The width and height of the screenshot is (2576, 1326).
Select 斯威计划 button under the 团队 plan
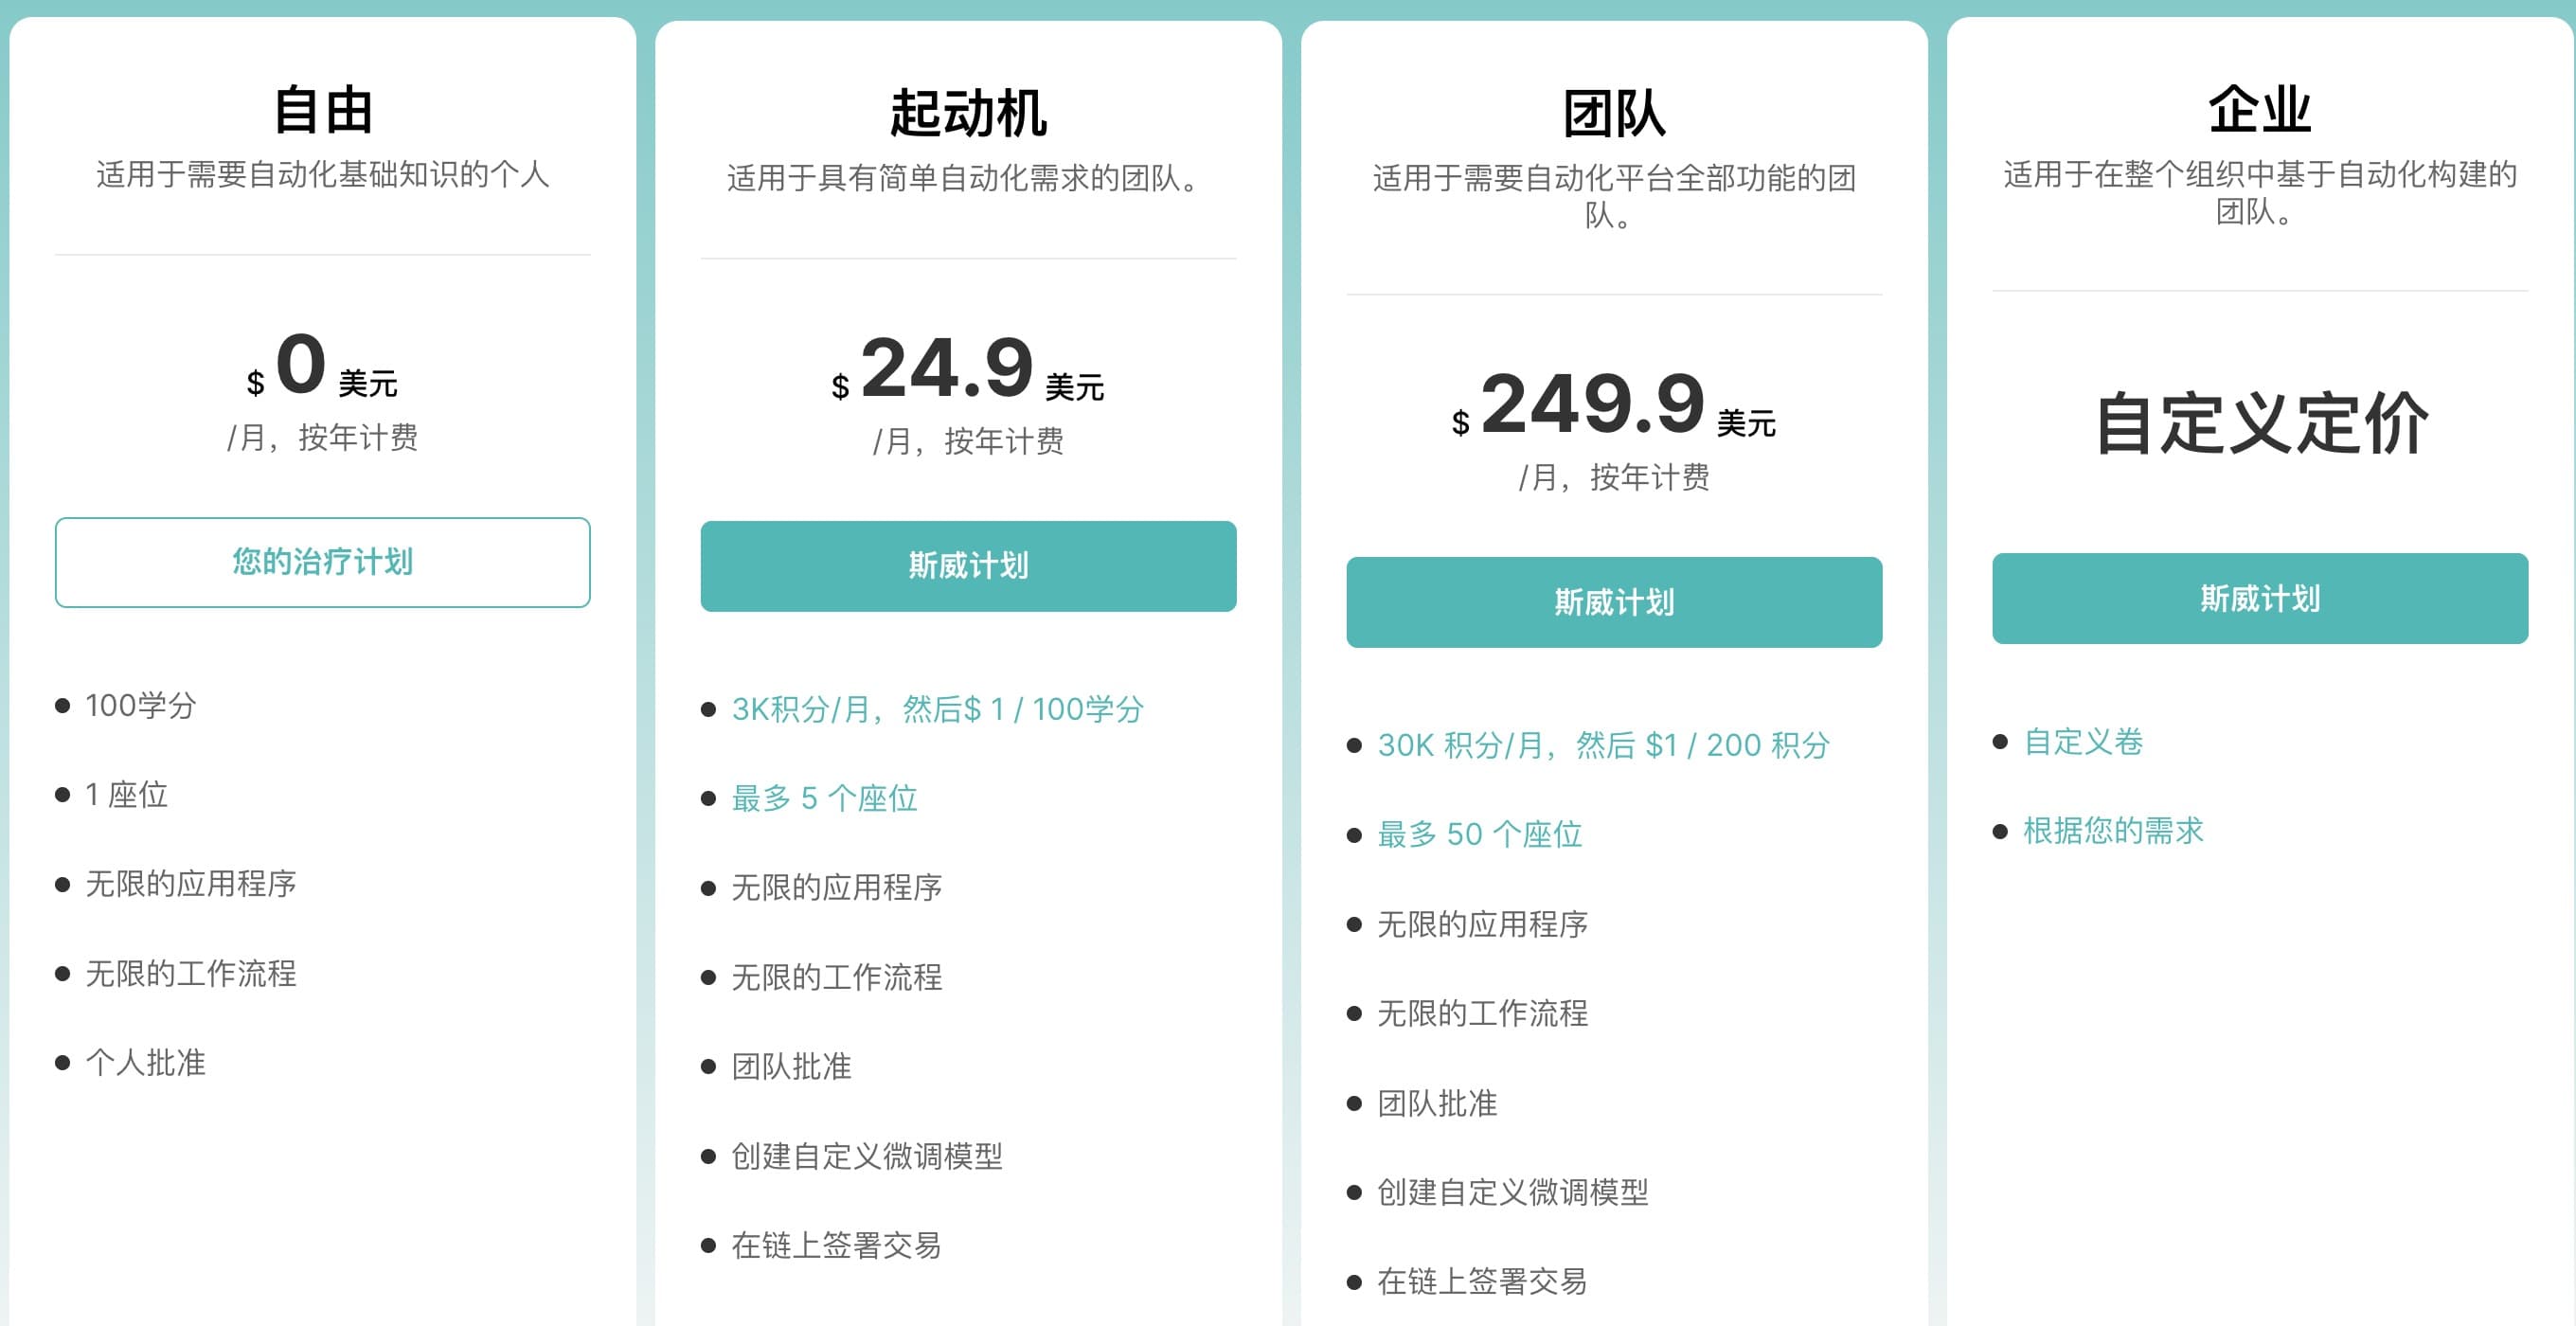(1613, 602)
